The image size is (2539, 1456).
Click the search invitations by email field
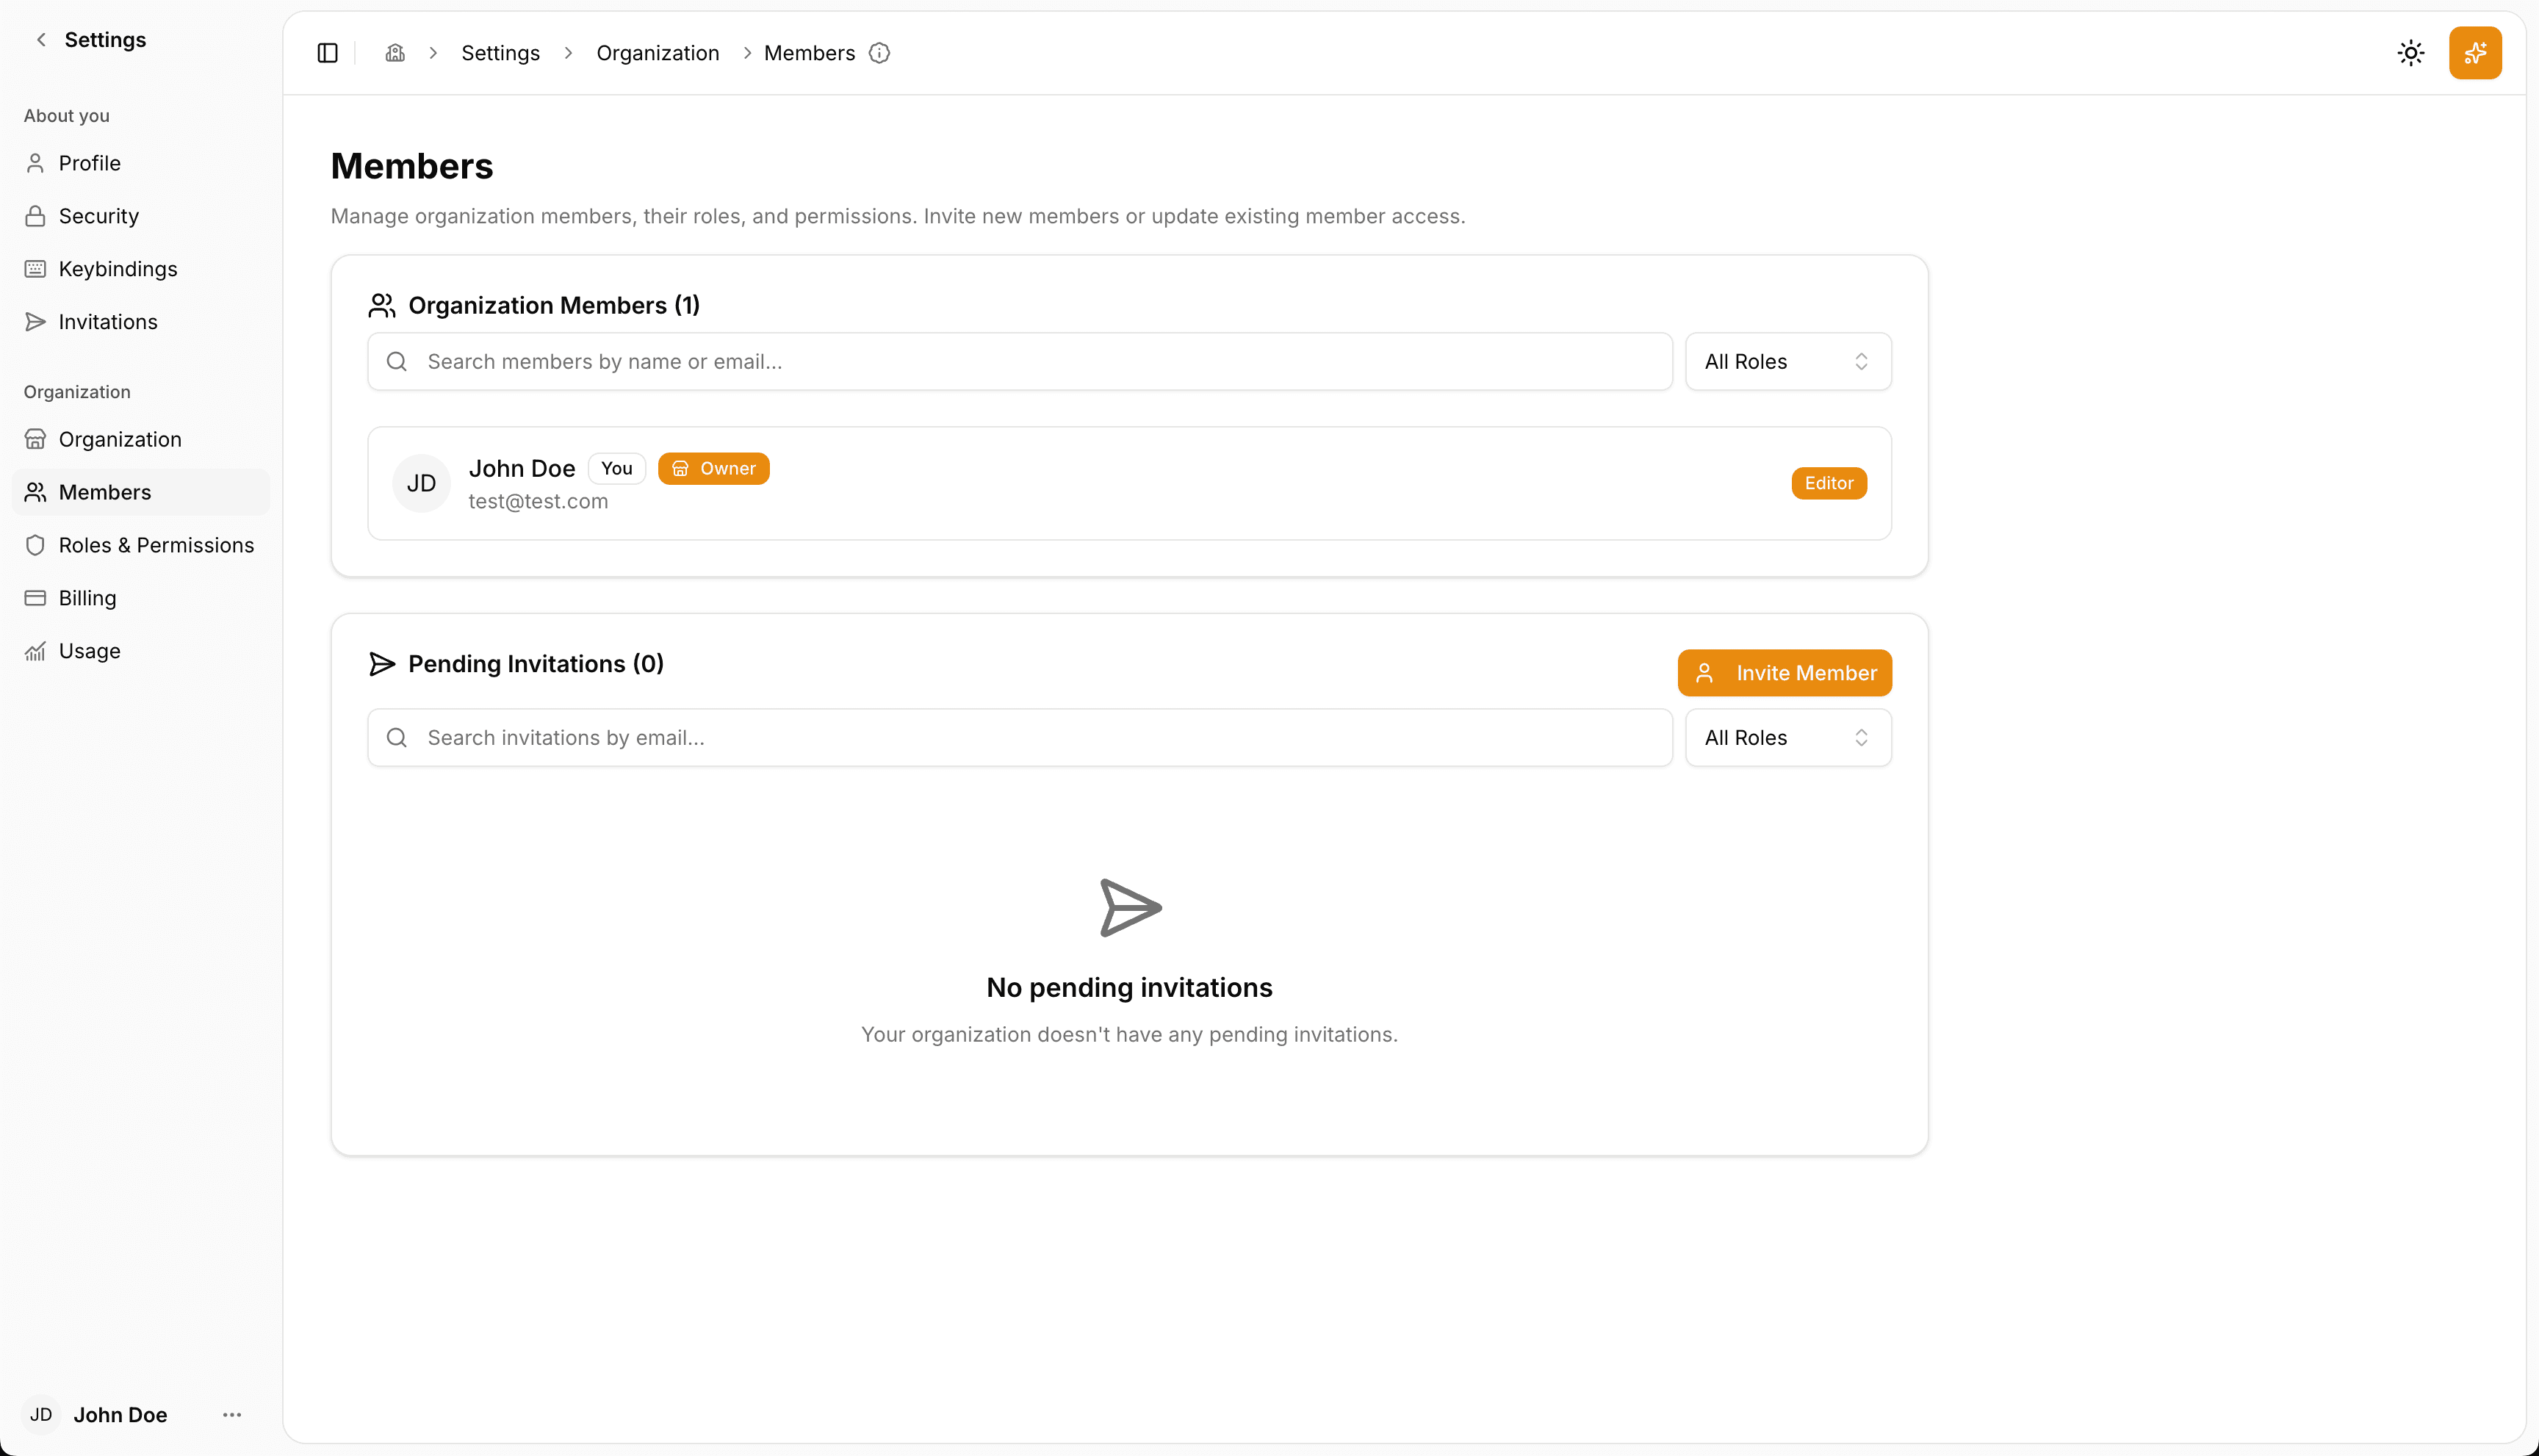(x=1019, y=737)
